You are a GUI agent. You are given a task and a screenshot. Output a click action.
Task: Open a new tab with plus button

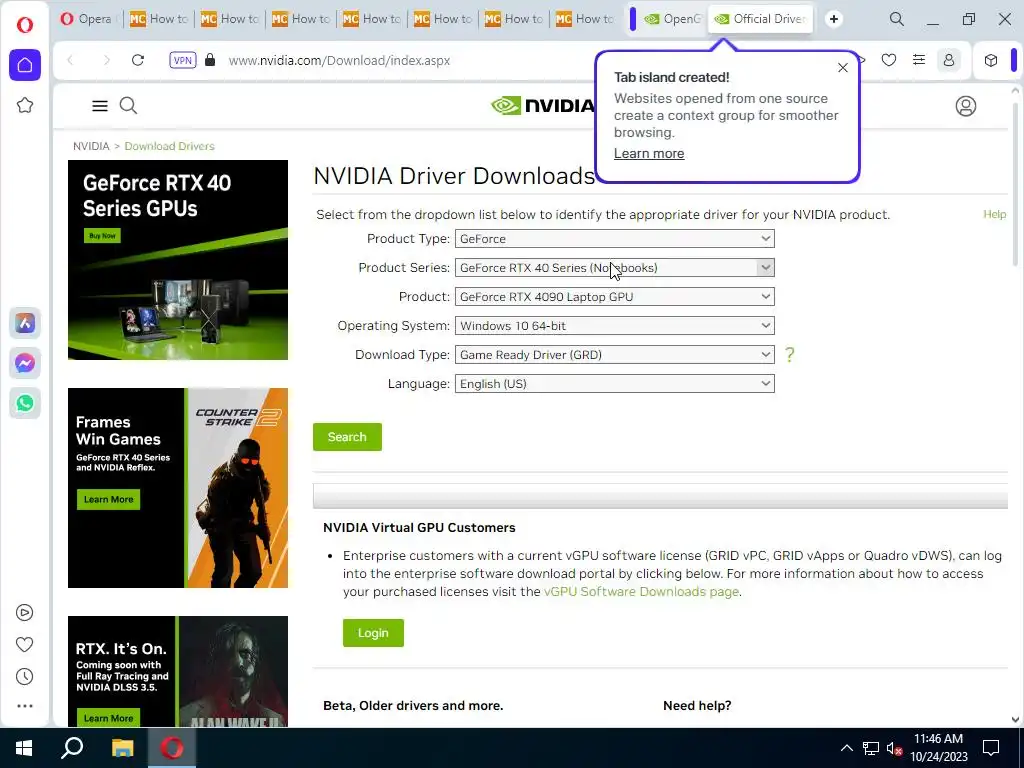point(834,19)
